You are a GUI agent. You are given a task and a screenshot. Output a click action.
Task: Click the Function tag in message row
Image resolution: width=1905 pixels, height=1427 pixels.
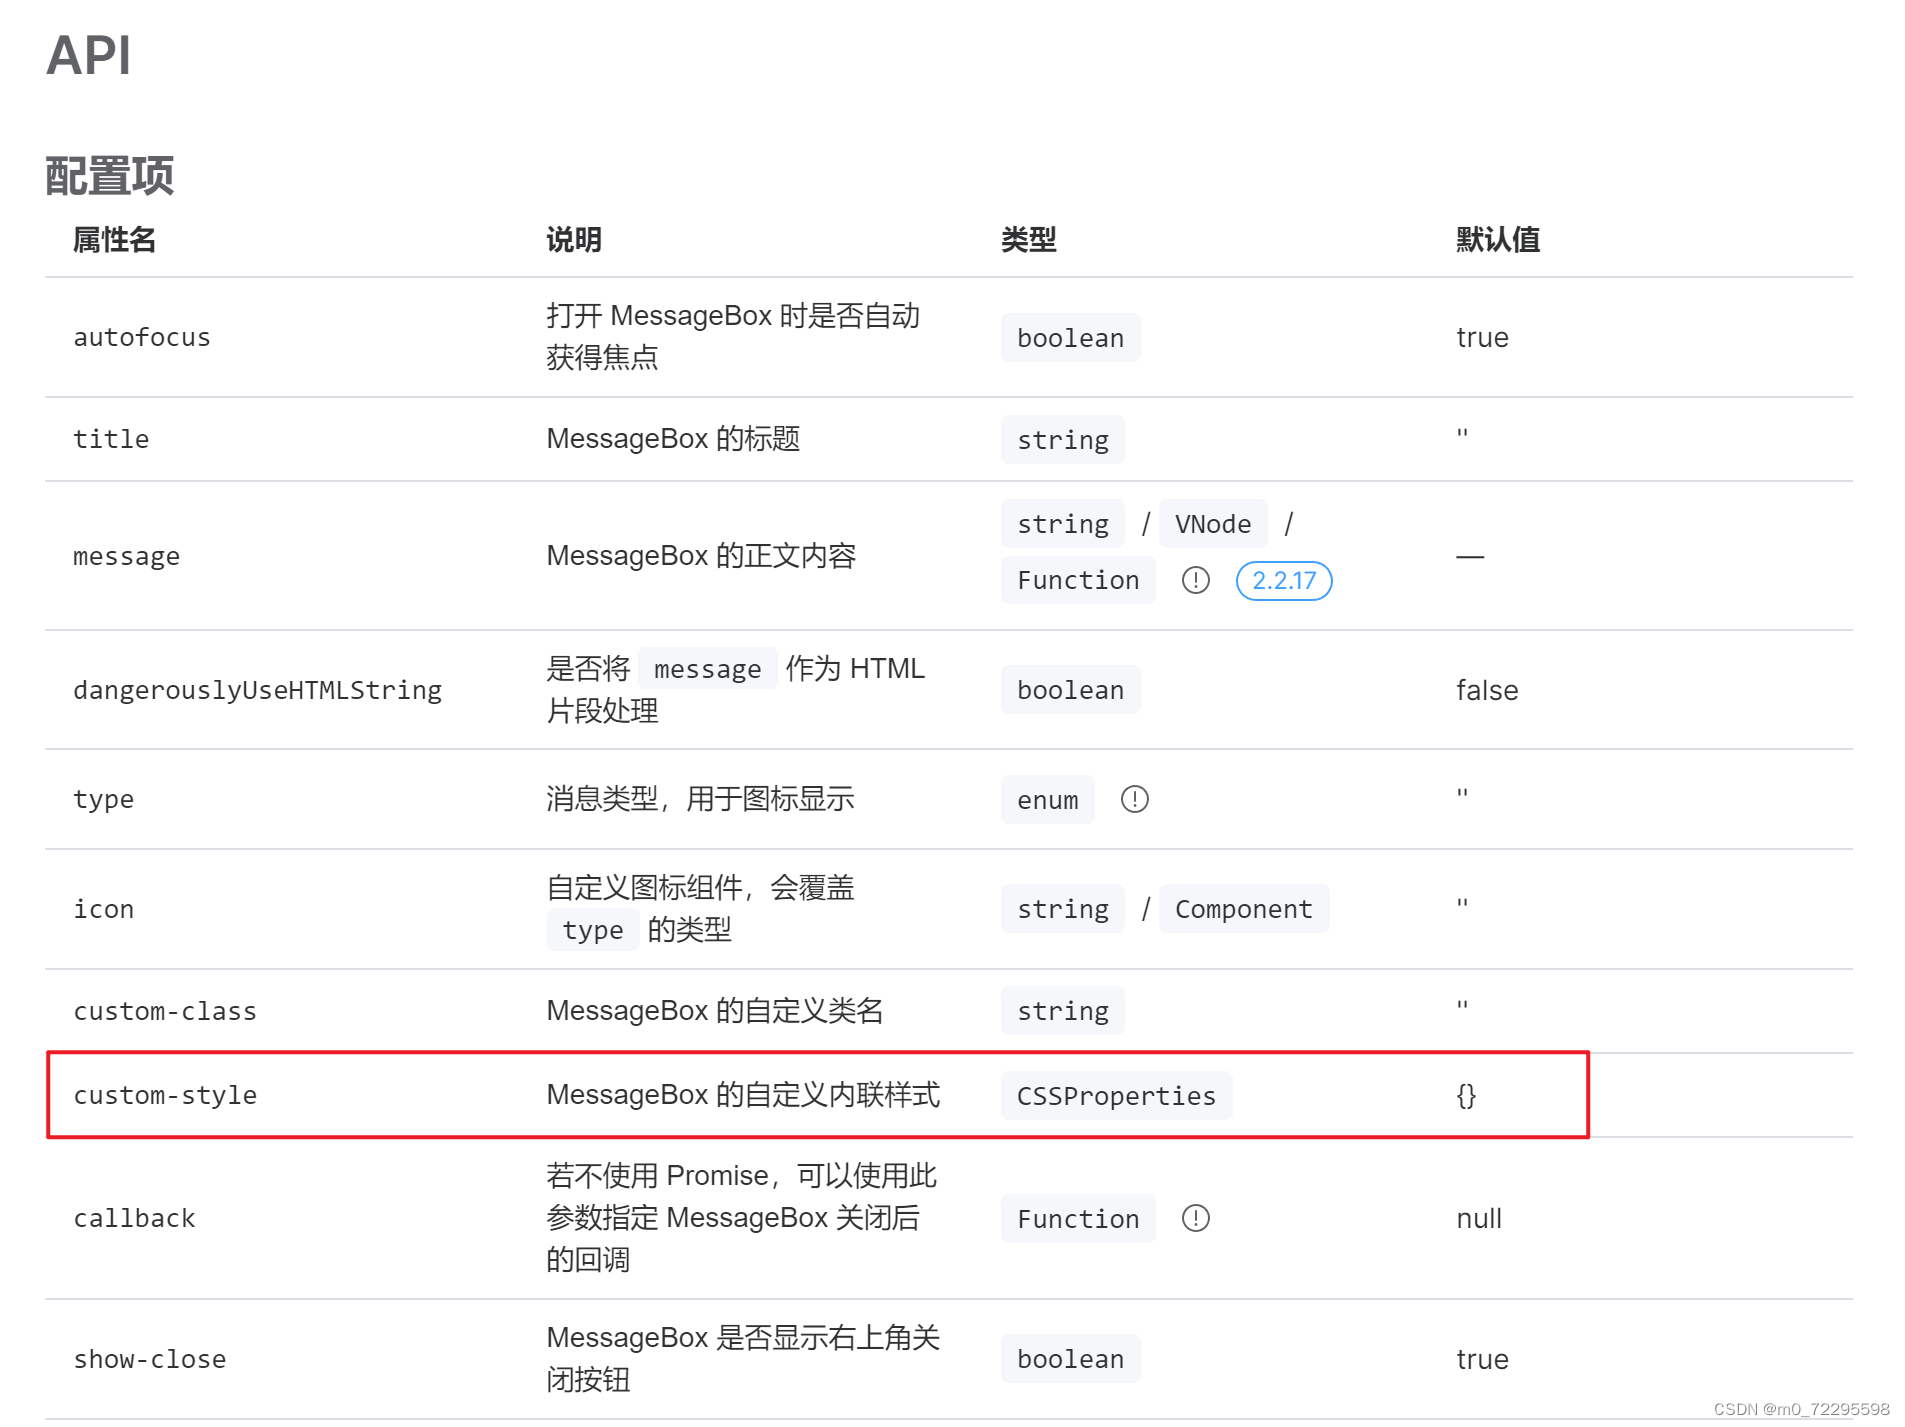[1077, 580]
